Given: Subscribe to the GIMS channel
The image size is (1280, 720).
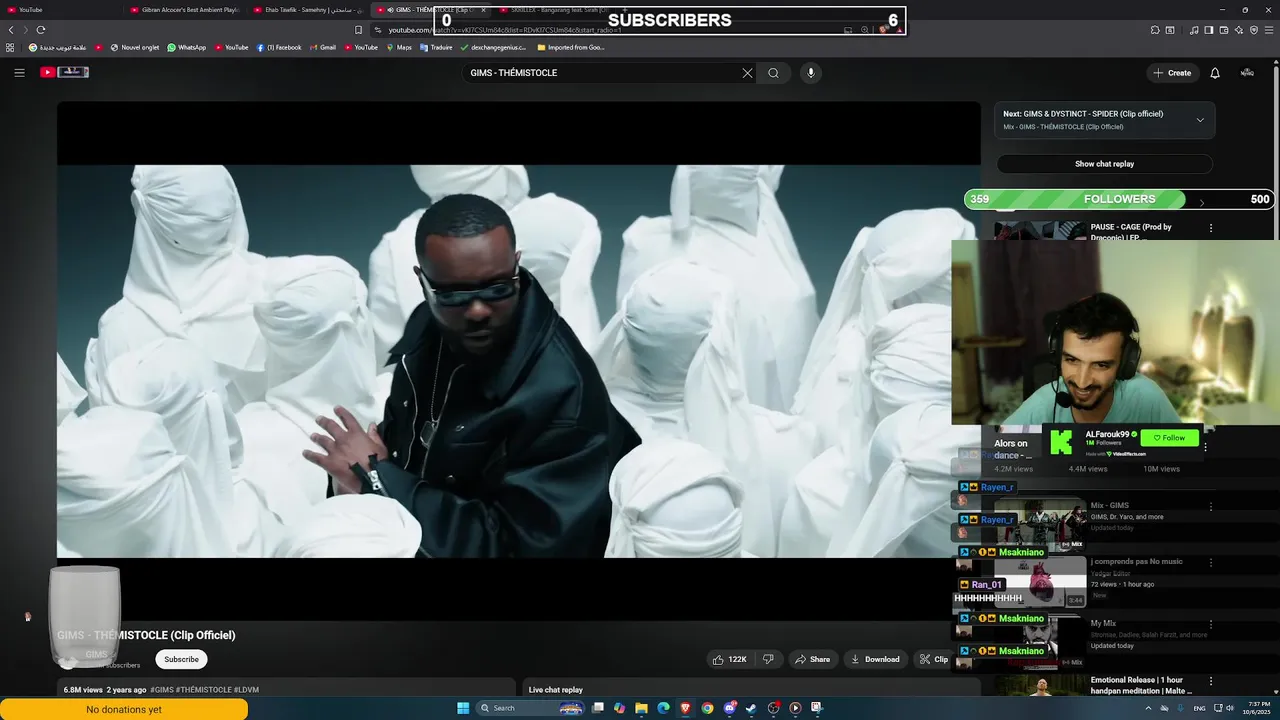Looking at the screenshot, I should (x=181, y=659).
